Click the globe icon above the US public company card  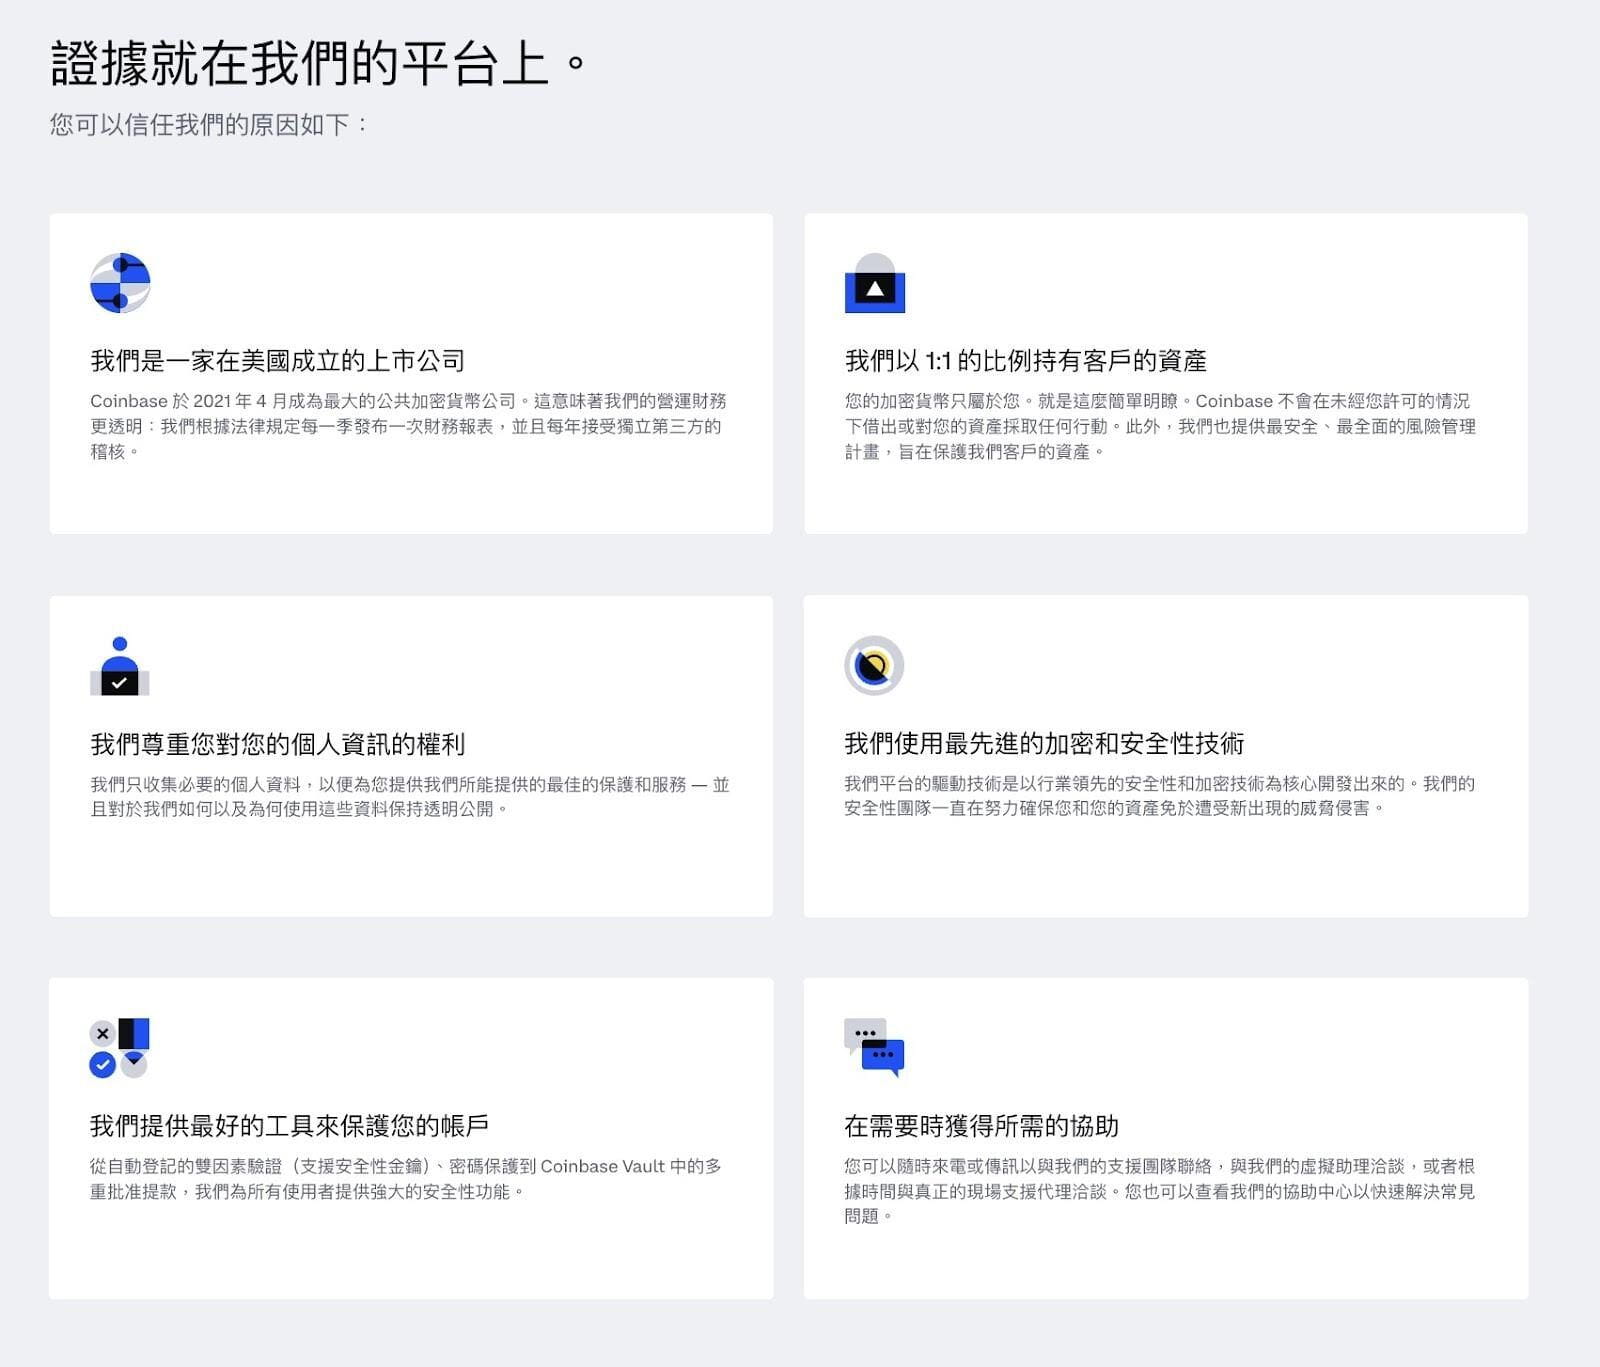click(120, 283)
